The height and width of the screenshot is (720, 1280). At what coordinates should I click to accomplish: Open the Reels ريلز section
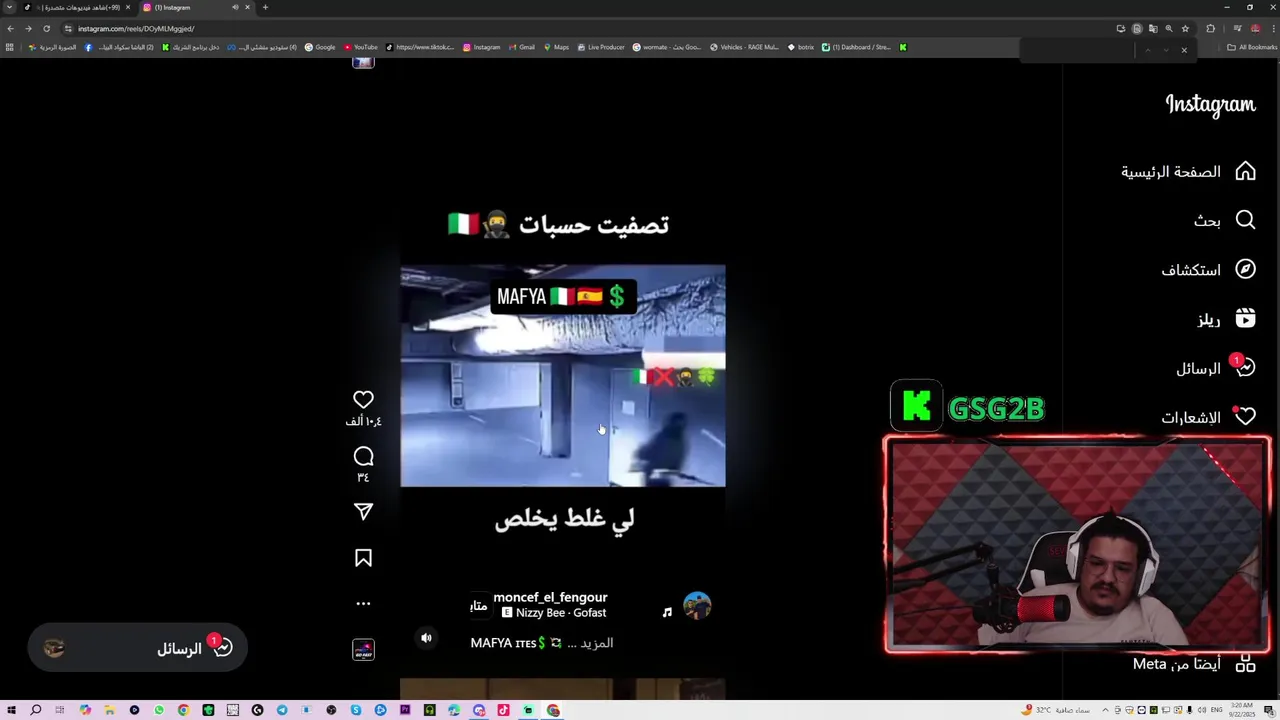pyautogui.click(x=1226, y=319)
